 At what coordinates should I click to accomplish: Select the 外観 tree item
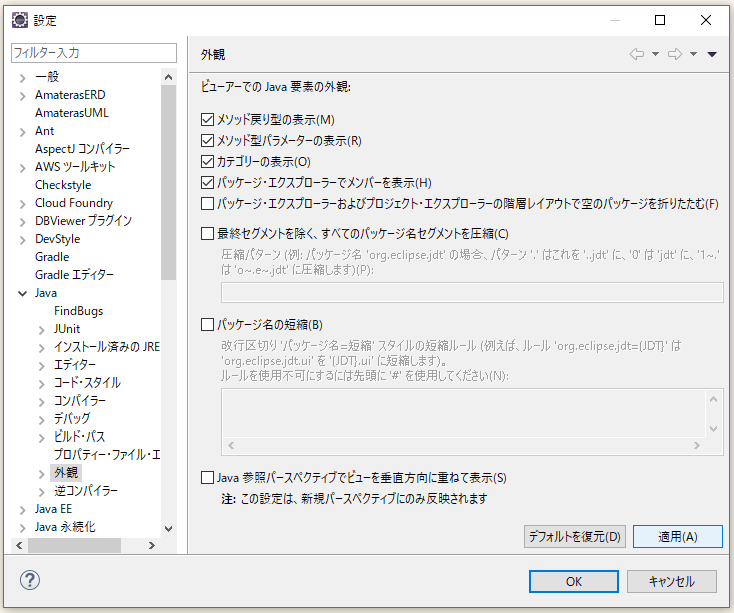[66, 473]
